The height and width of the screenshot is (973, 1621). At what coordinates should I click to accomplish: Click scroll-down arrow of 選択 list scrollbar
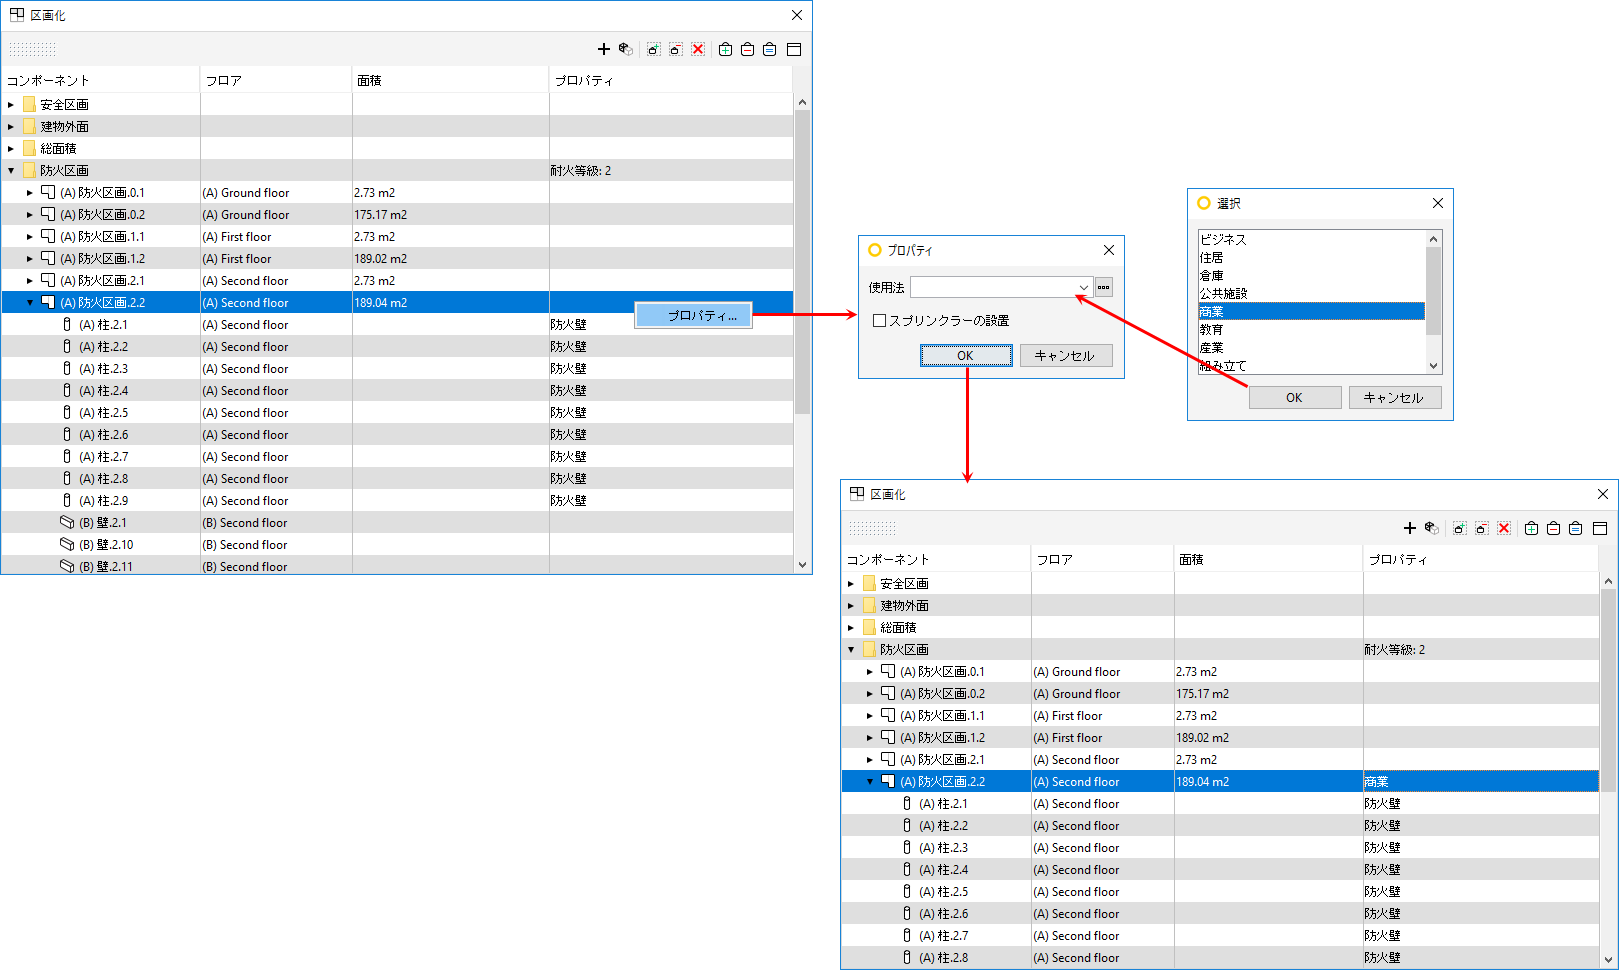[1433, 366]
